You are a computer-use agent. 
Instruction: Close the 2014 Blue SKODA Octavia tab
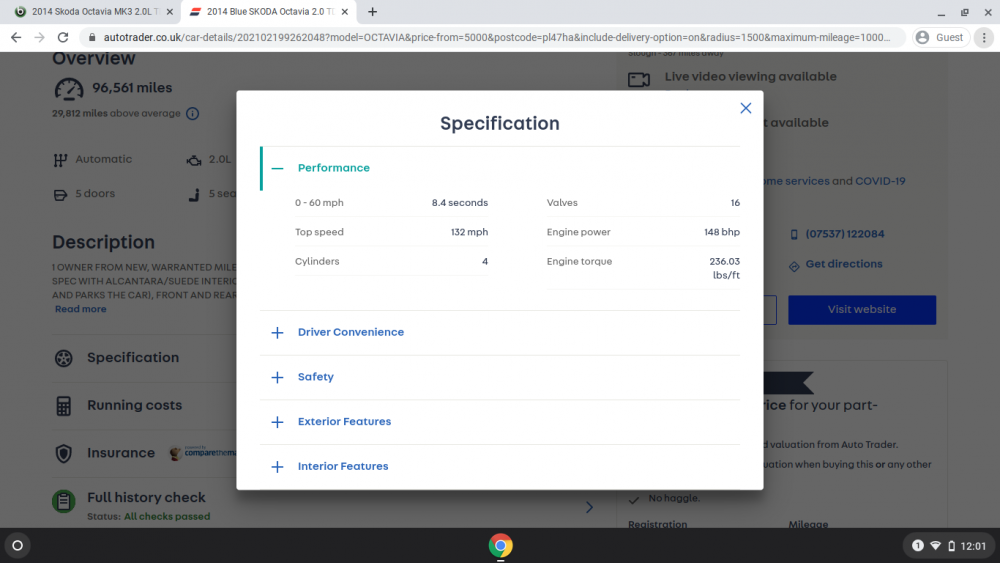pos(345,11)
